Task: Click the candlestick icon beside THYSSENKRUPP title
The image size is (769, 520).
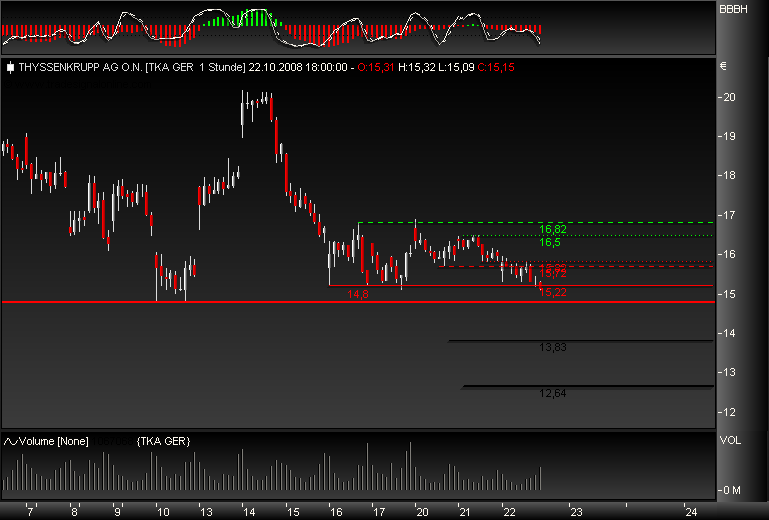Action: click(x=10, y=68)
